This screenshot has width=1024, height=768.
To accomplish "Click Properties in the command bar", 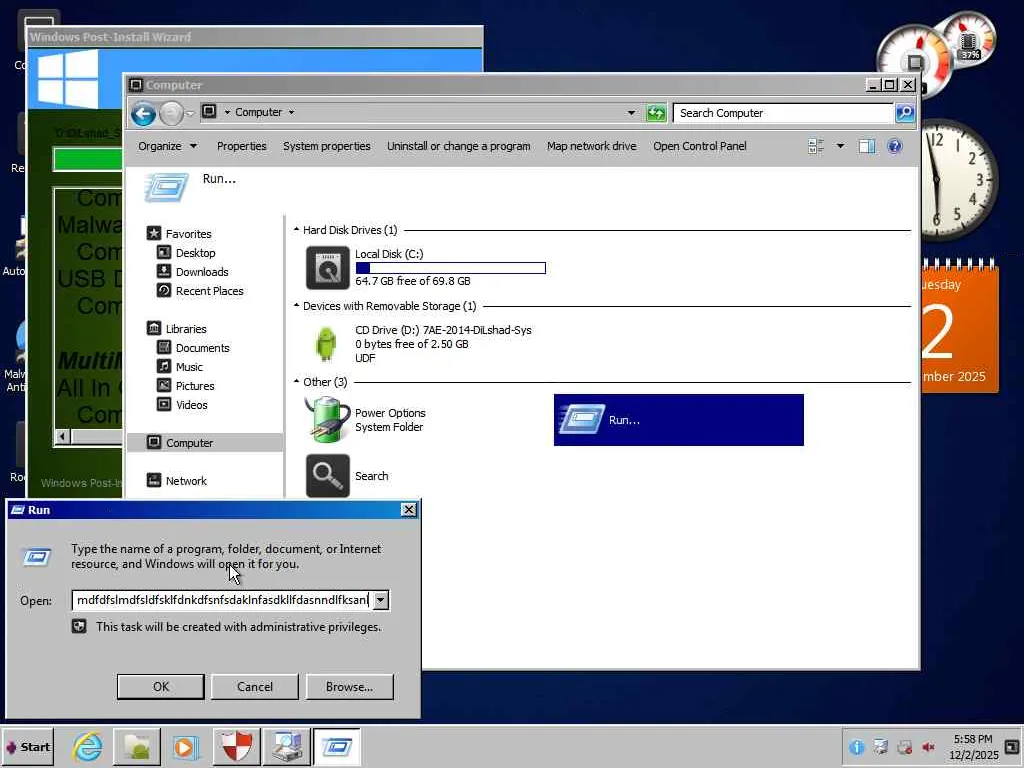I will [x=242, y=146].
